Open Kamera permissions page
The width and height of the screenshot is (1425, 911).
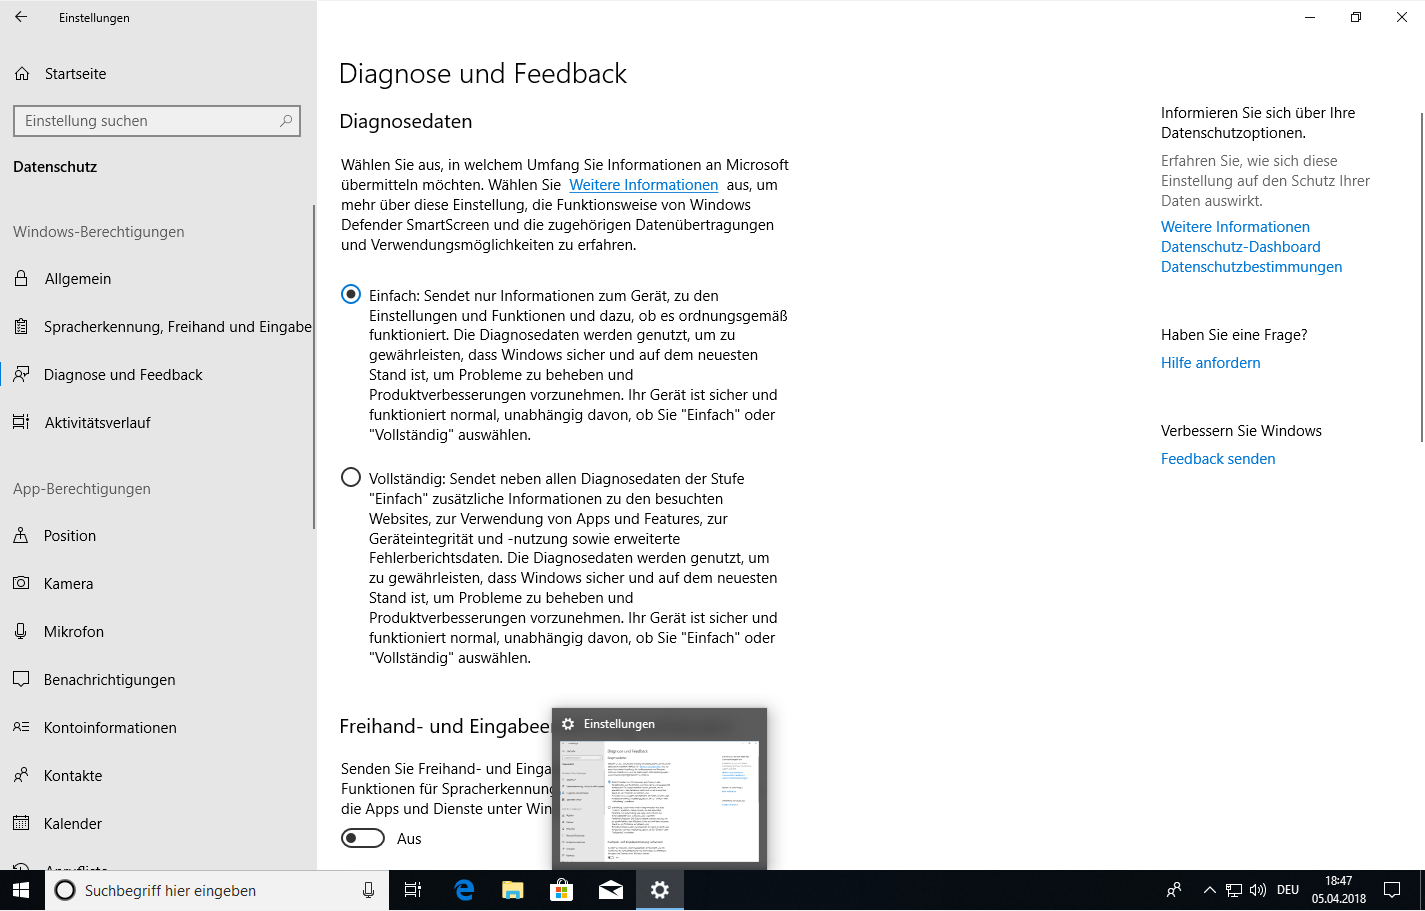pyautogui.click(x=157, y=583)
